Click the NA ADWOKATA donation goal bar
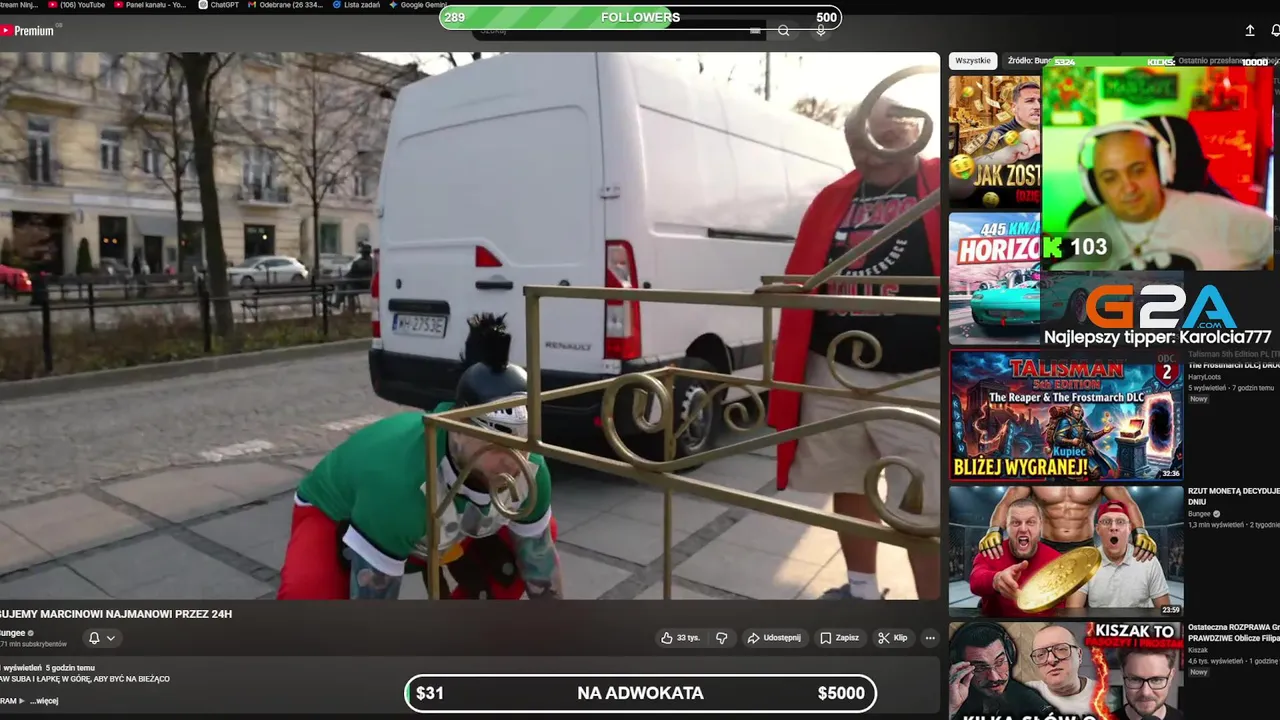 [640, 693]
